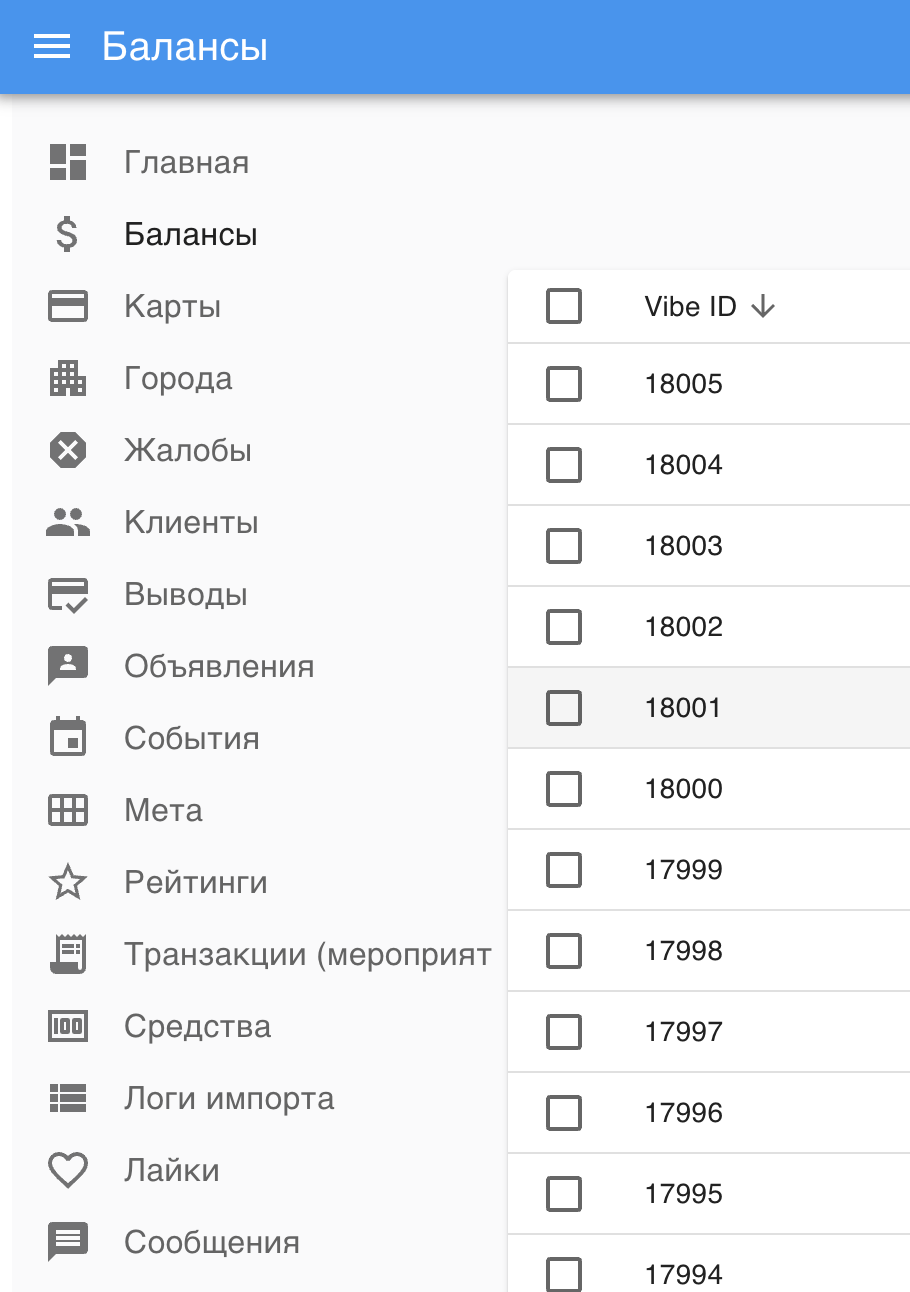910x1292 pixels.
Task: Click the Города building icon
Action: [x=68, y=378]
